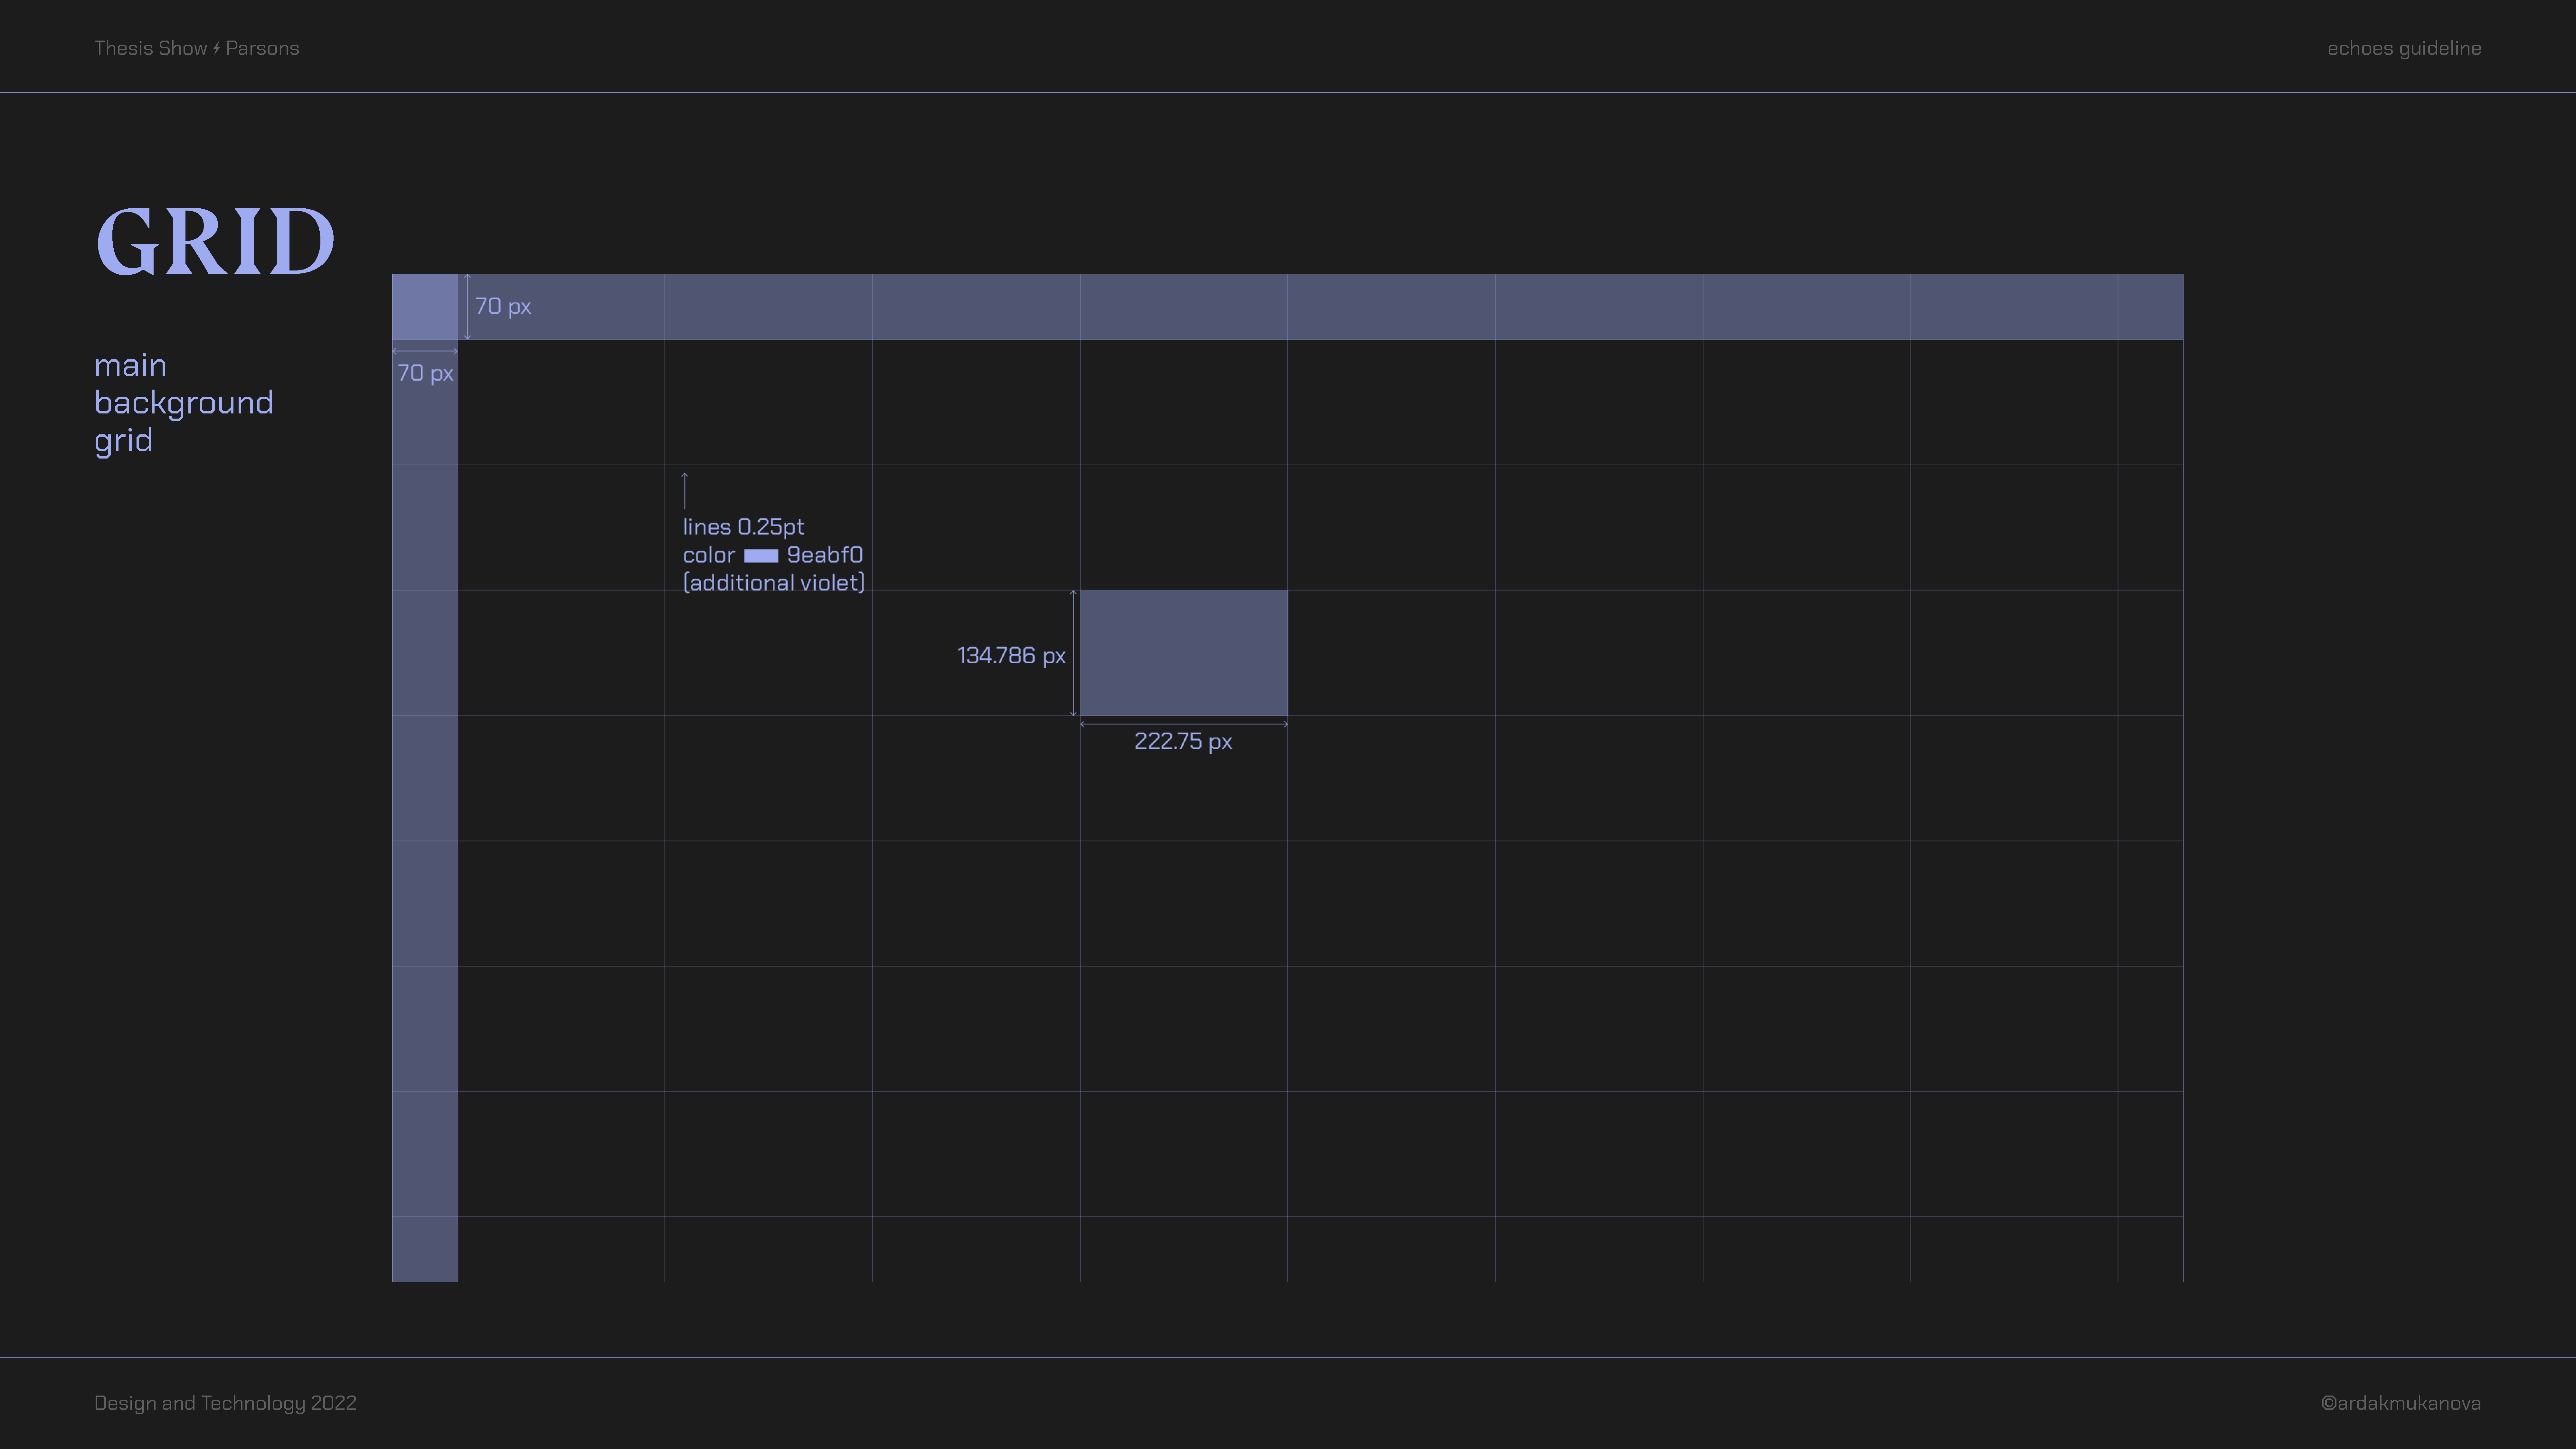Click 'Design and Technology 2022' footer text
This screenshot has height=1449, width=2576.
(225, 1403)
